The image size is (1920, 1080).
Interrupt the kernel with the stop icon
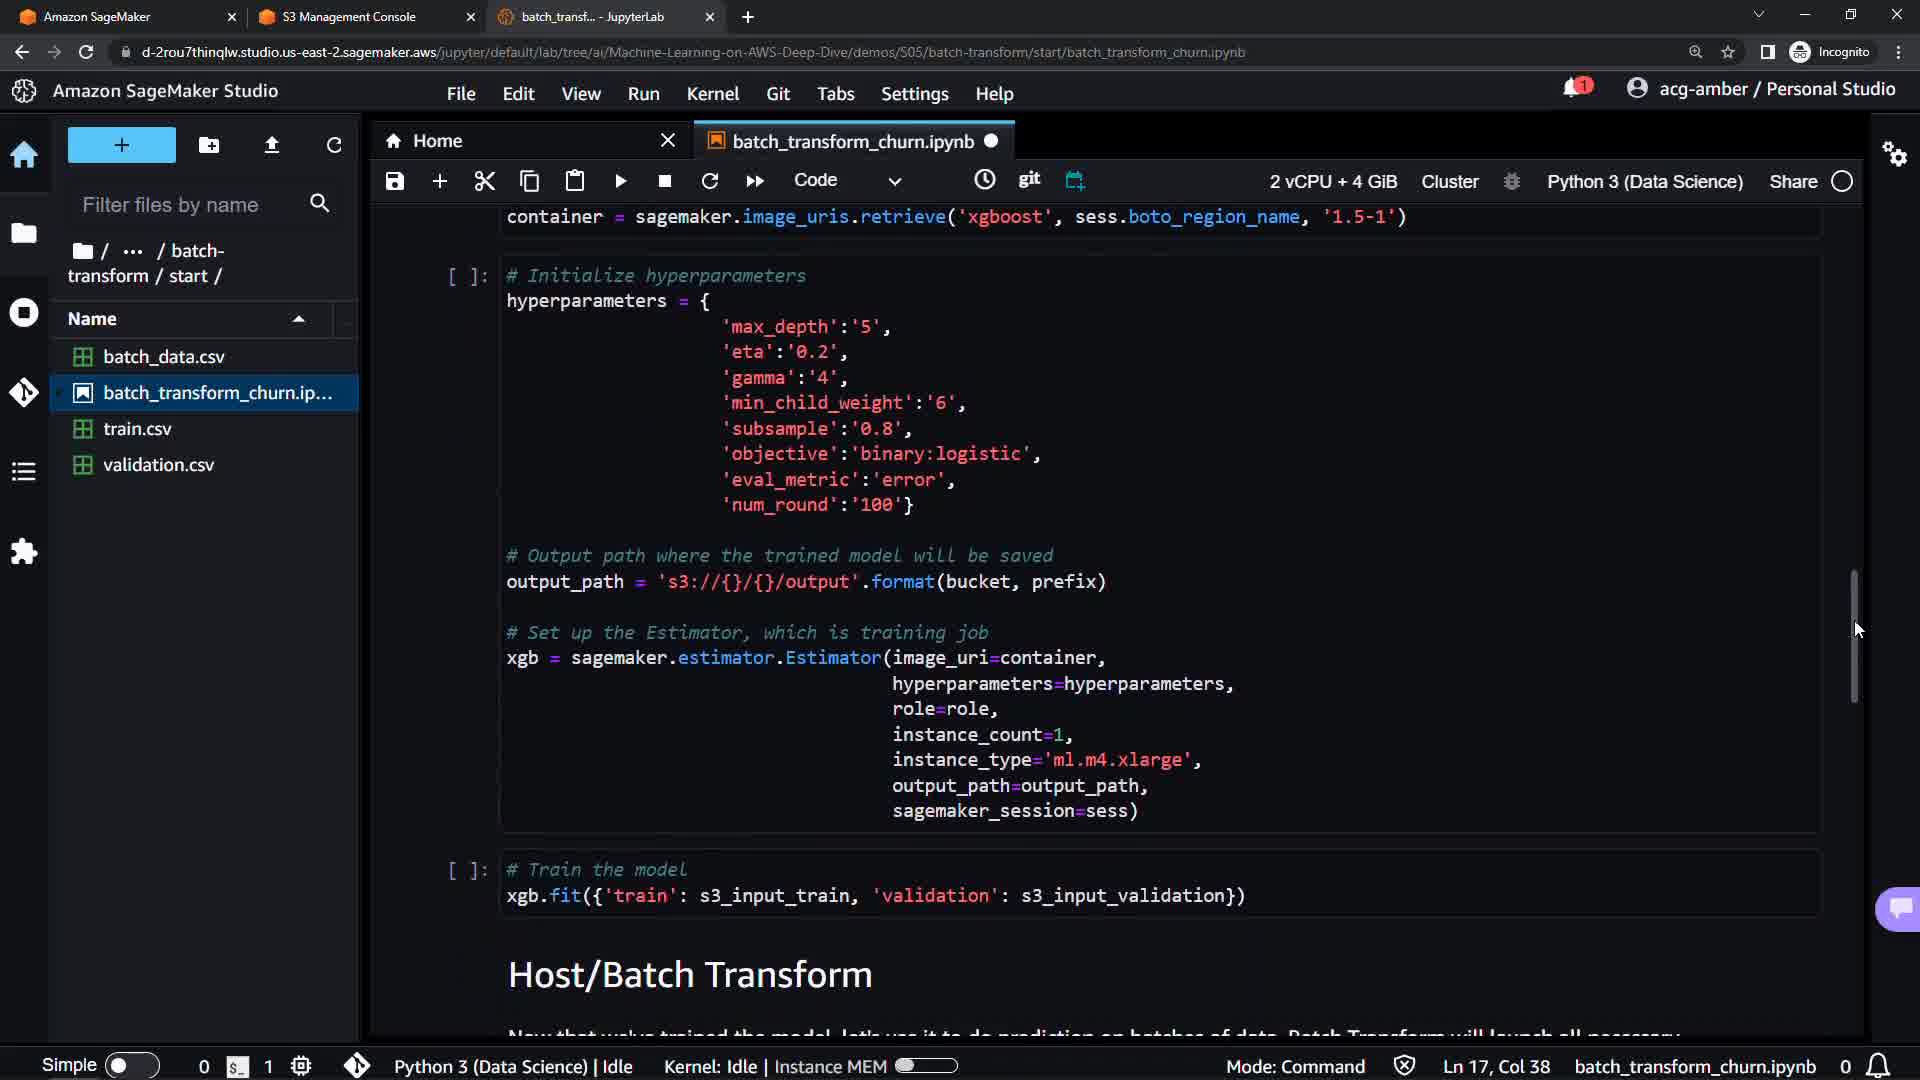(665, 181)
